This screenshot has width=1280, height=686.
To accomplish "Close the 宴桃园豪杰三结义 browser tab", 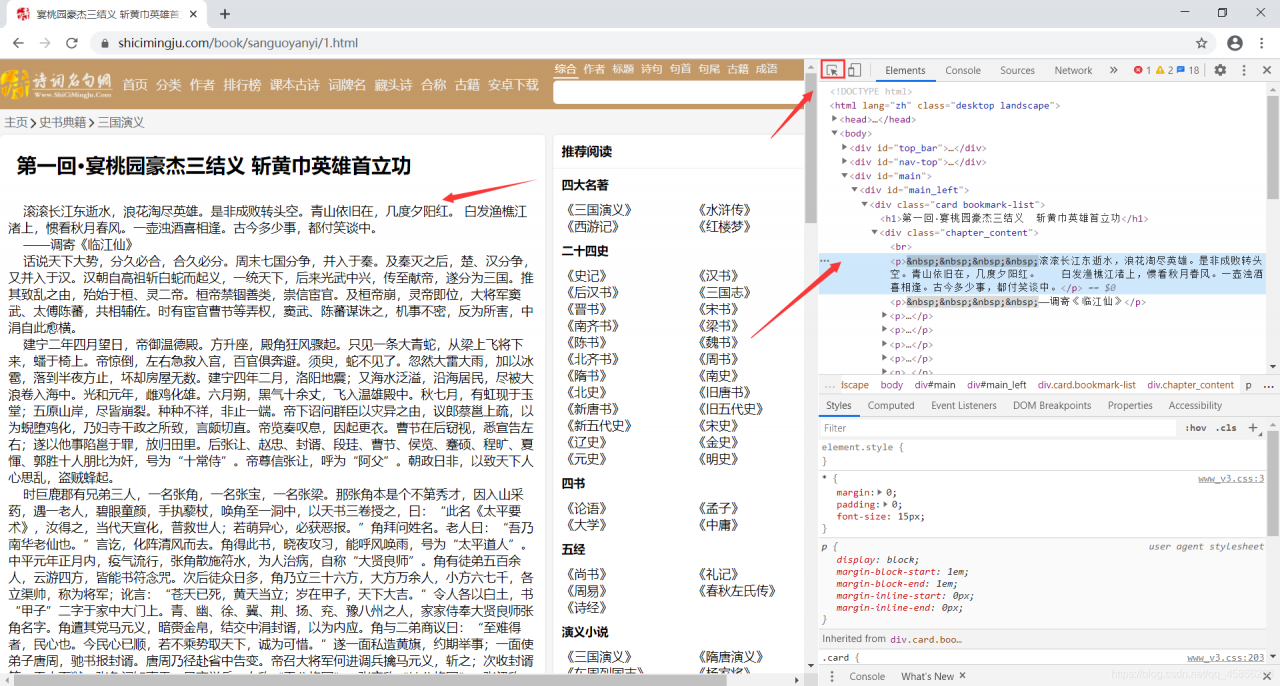I will coord(193,14).
